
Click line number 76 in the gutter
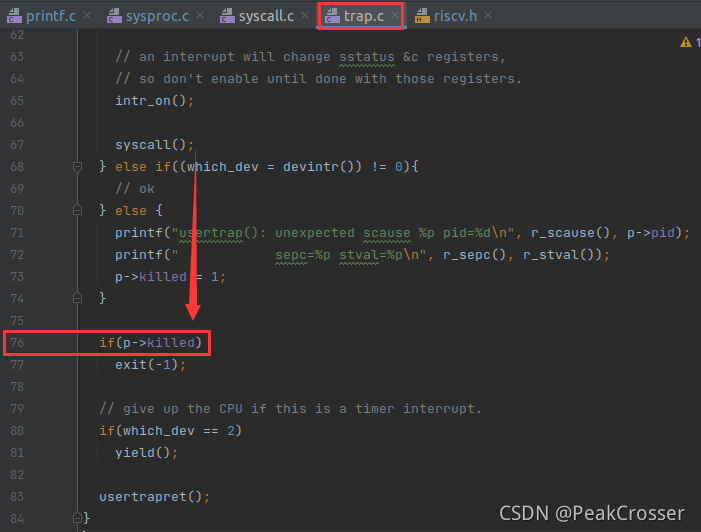(17, 342)
